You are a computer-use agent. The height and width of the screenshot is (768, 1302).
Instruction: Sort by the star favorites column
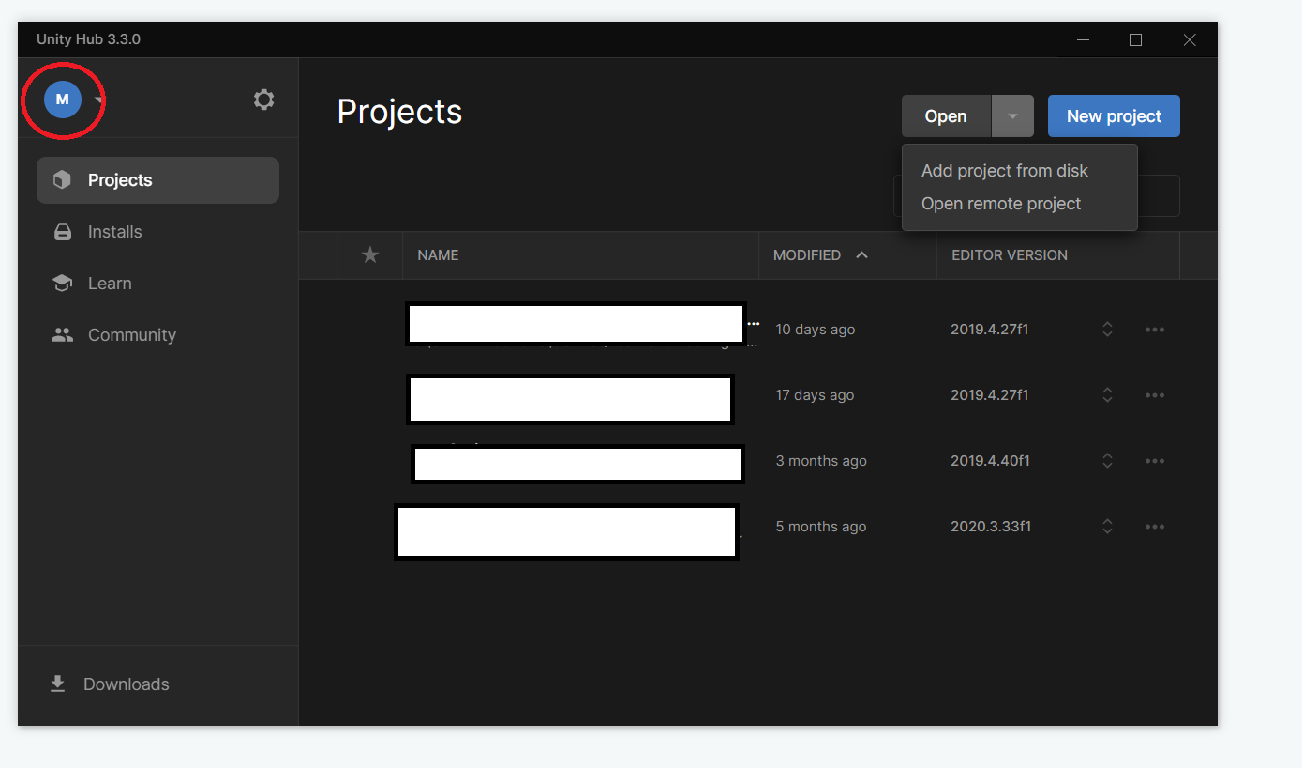point(370,255)
